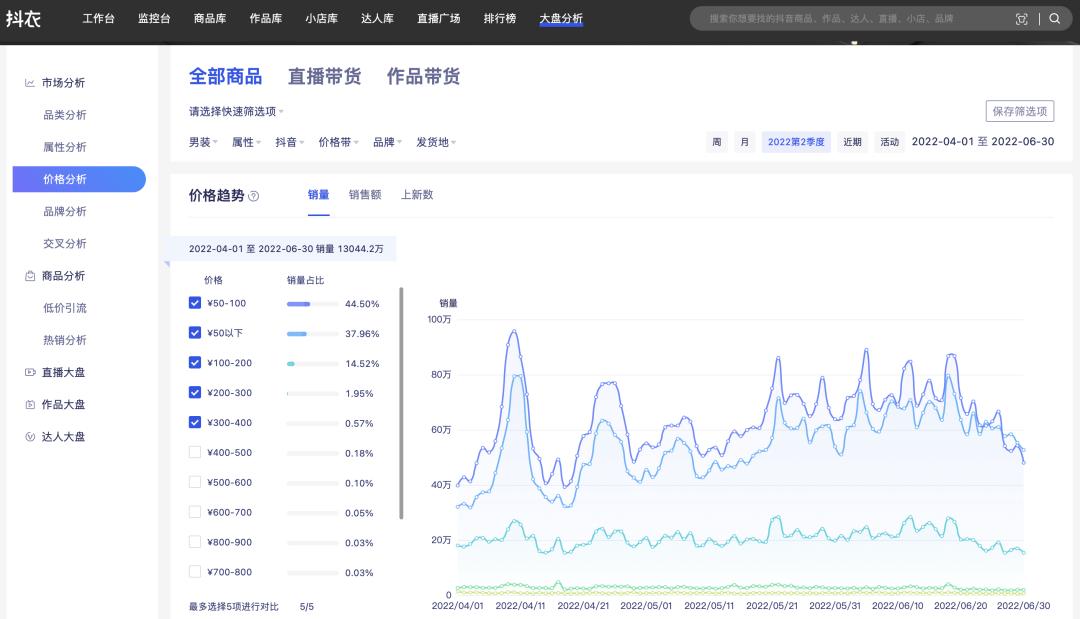
Task: Click the magnifier search icon
Action: click(1053, 17)
